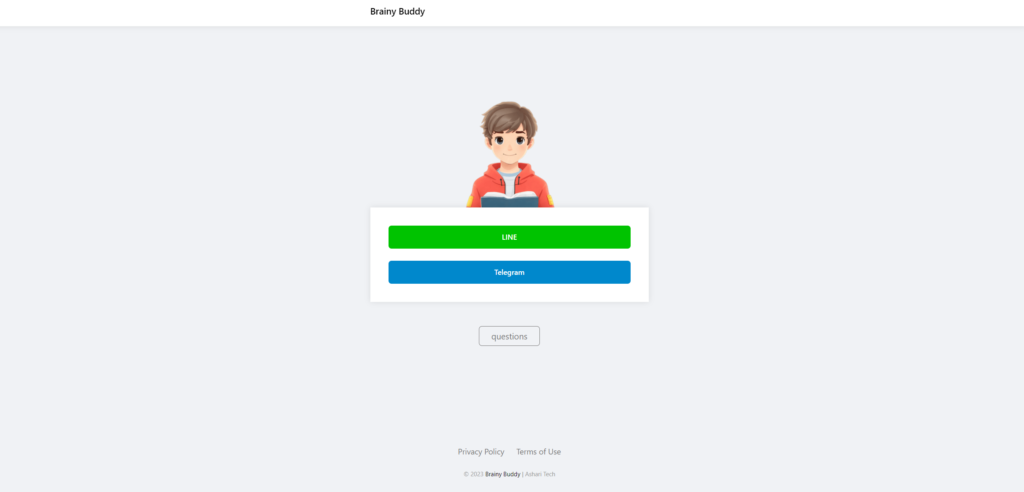Select the word LINE on green button
Viewport: 1024px width, 492px height.
509,237
